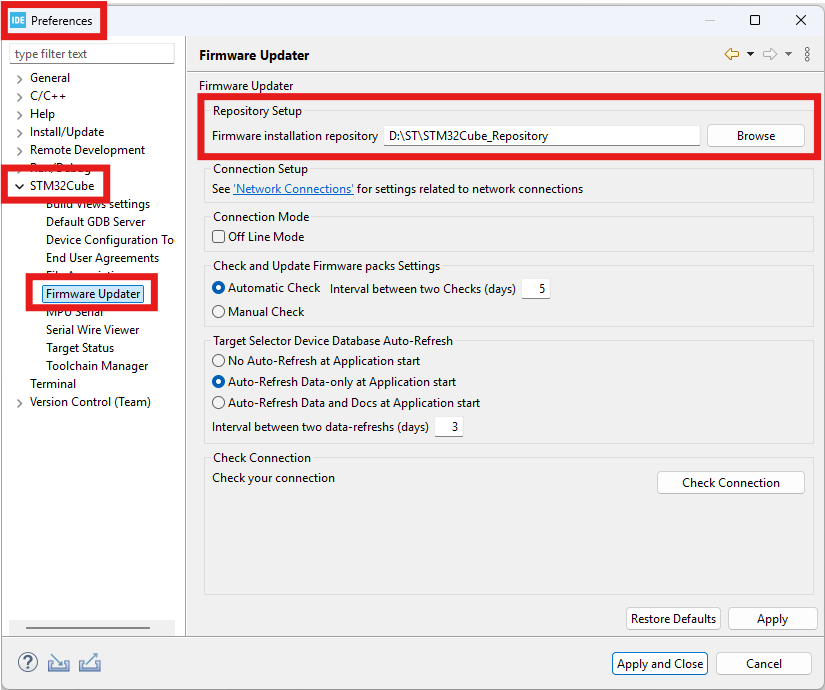Viewport: 825px width, 690px height.
Task: Open the three-dot view menu icon
Action: tap(807, 54)
